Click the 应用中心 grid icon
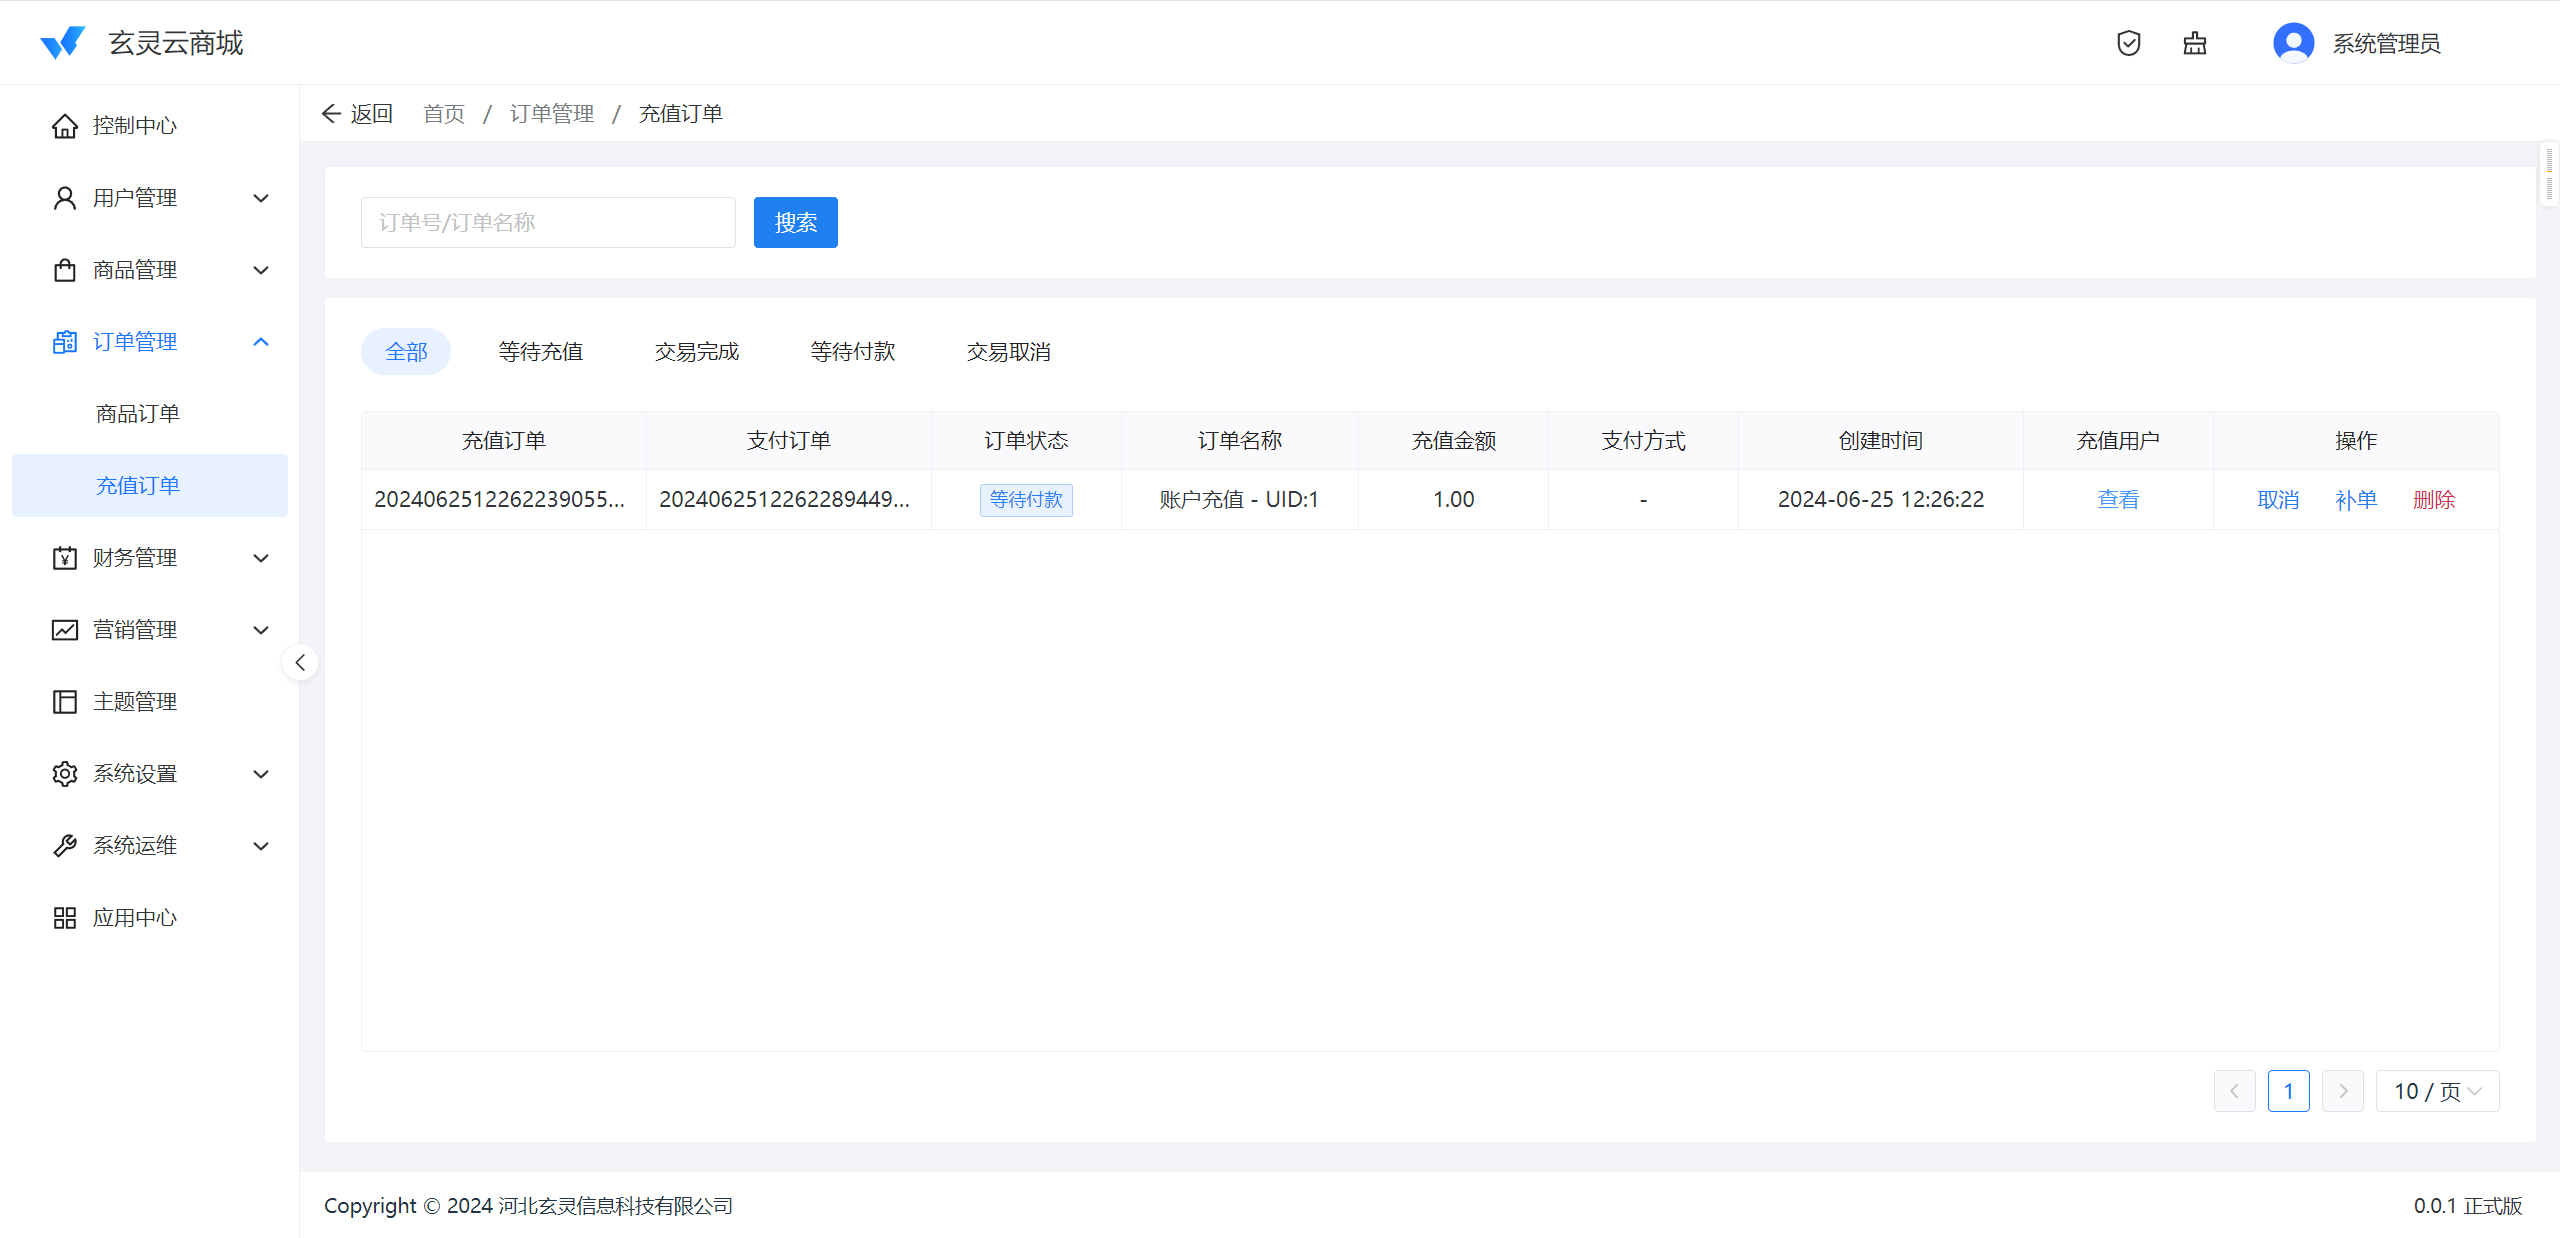 (65, 918)
